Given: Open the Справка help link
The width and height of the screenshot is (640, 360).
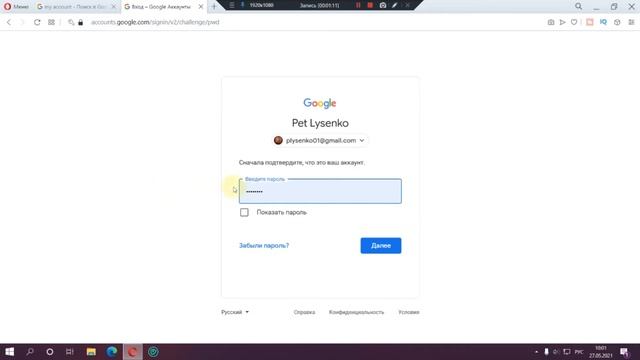Looking at the screenshot, I should pos(304,312).
